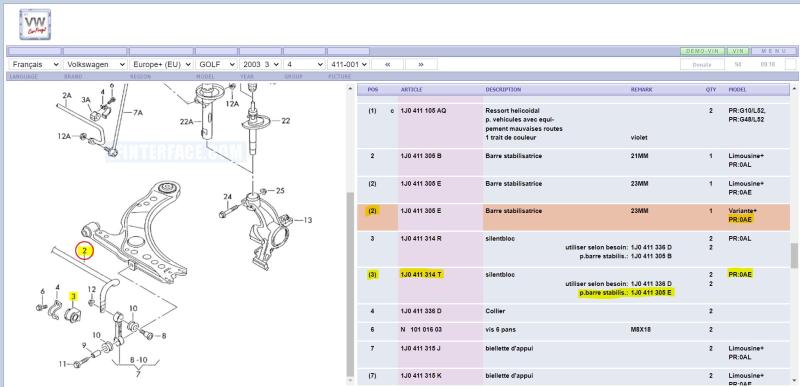Click highlighted p.barre stabilis. 1J0 411 305 E
The image size is (800, 387).
pyautogui.click(x=627, y=293)
